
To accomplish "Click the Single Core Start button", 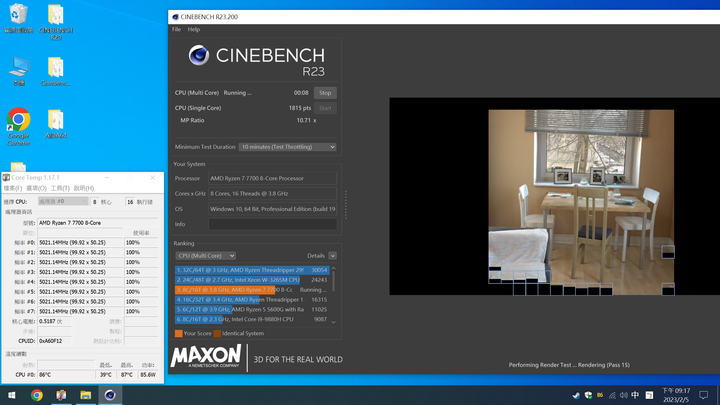I will click(x=325, y=108).
